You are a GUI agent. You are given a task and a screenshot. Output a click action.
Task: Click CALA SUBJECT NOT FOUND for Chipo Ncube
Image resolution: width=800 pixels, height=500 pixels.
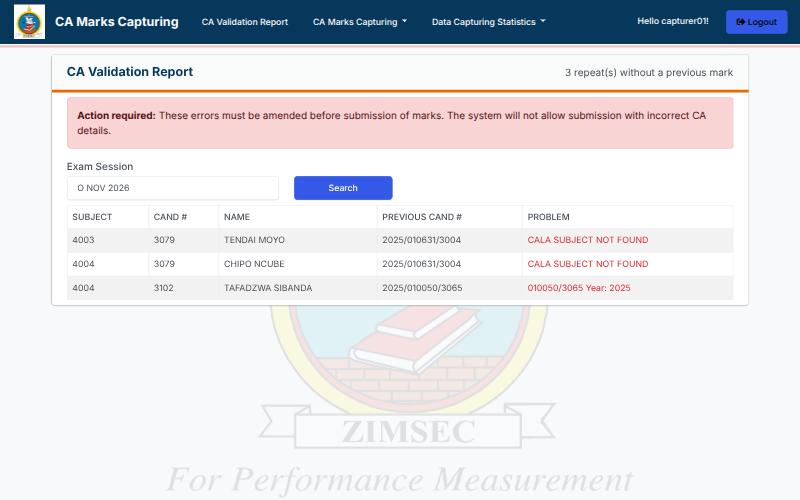[588, 264]
